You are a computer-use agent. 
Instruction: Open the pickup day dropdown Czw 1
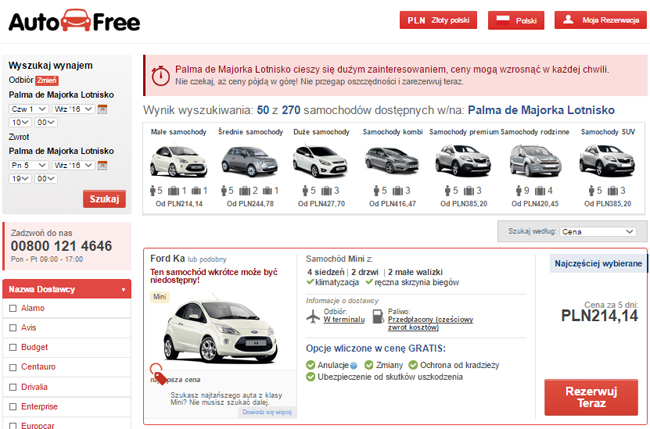[x=29, y=109]
